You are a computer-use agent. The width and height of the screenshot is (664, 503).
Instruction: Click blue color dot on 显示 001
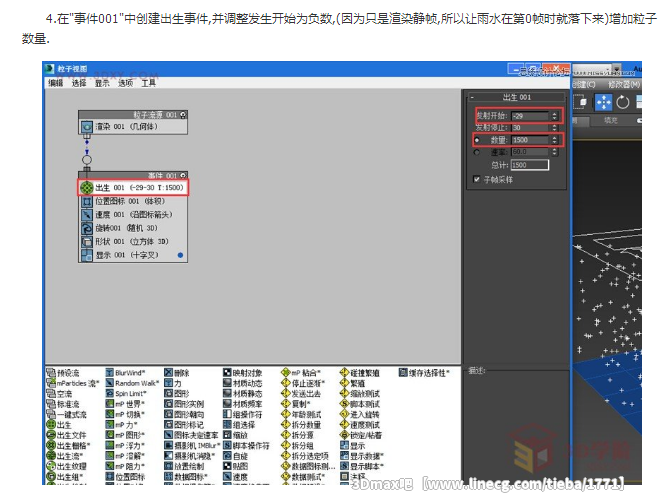click(x=180, y=255)
